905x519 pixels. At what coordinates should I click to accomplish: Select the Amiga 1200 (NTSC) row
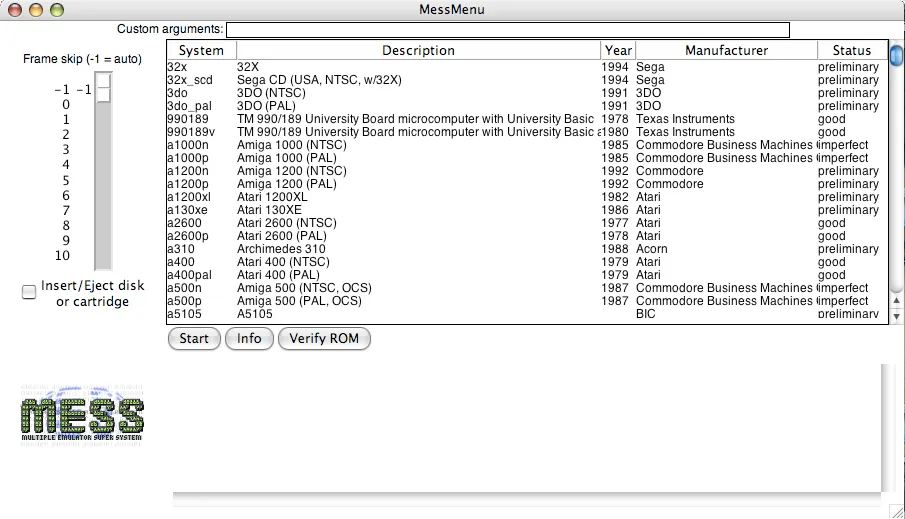(400, 171)
